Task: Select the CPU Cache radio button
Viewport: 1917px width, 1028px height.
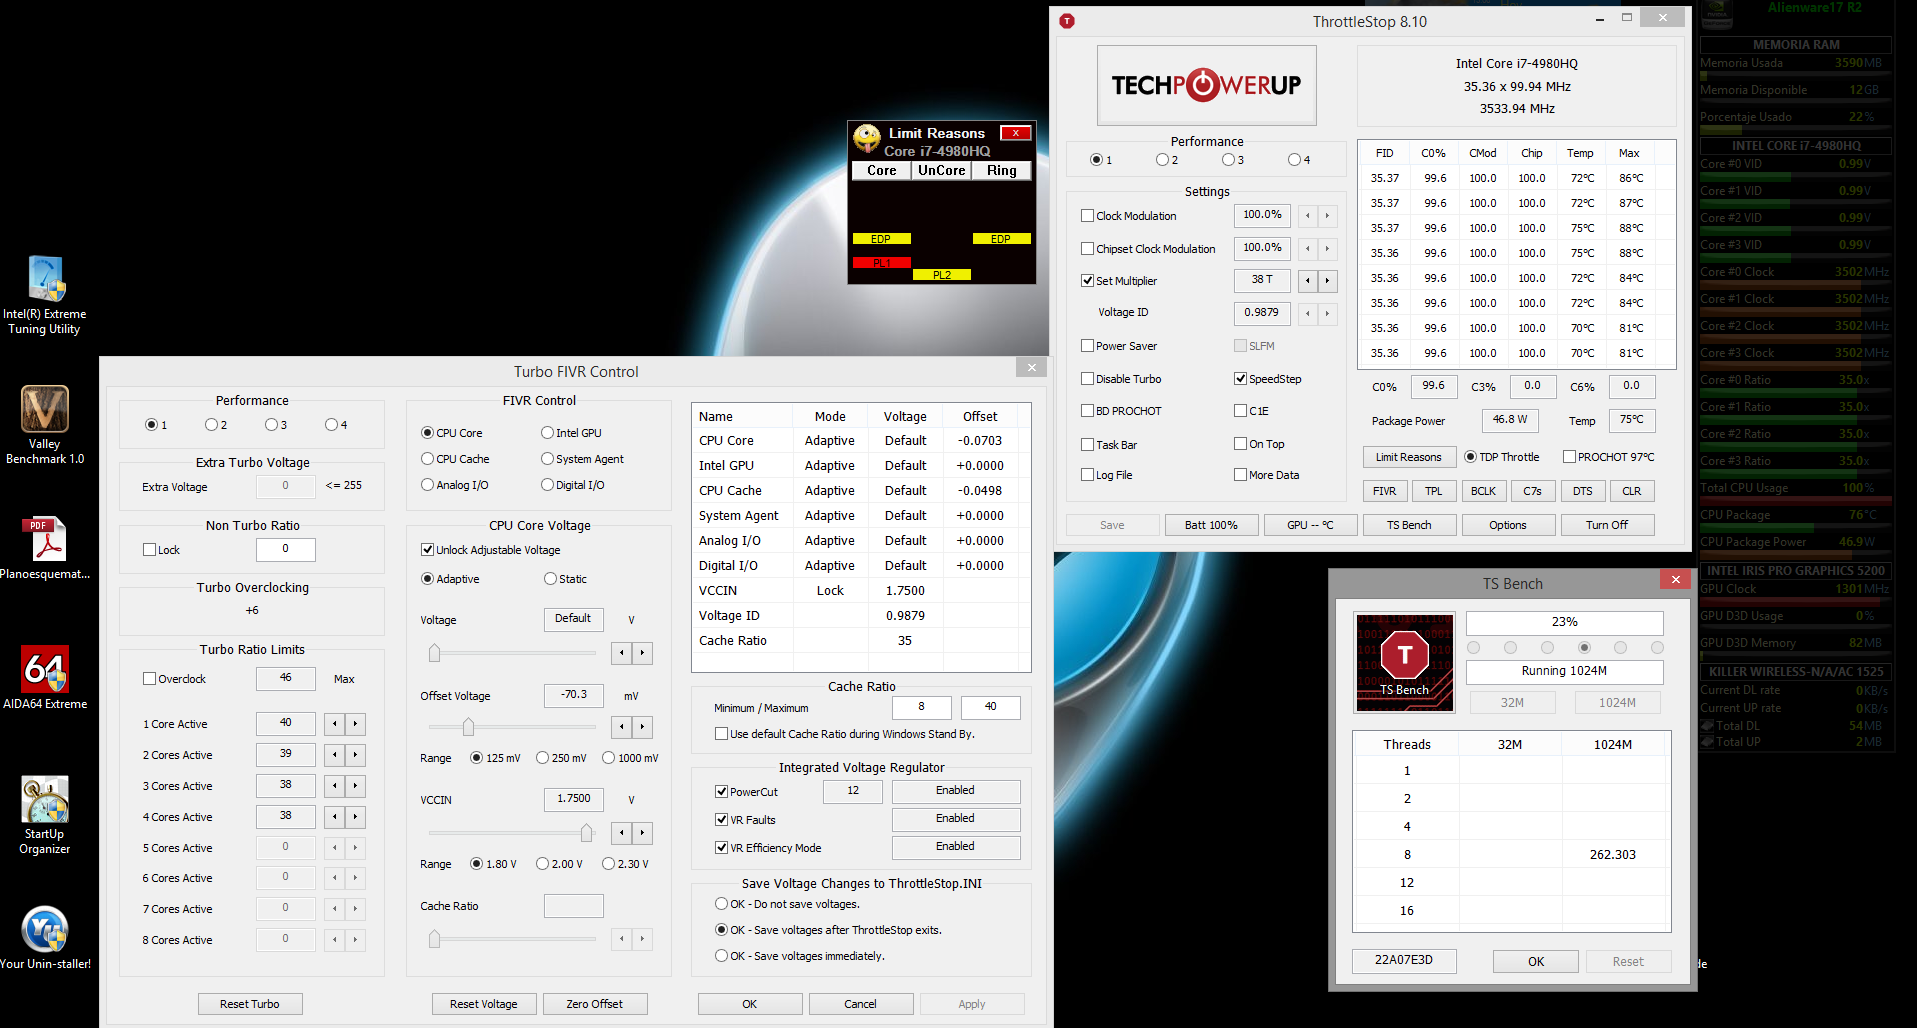Action: click(x=428, y=459)
